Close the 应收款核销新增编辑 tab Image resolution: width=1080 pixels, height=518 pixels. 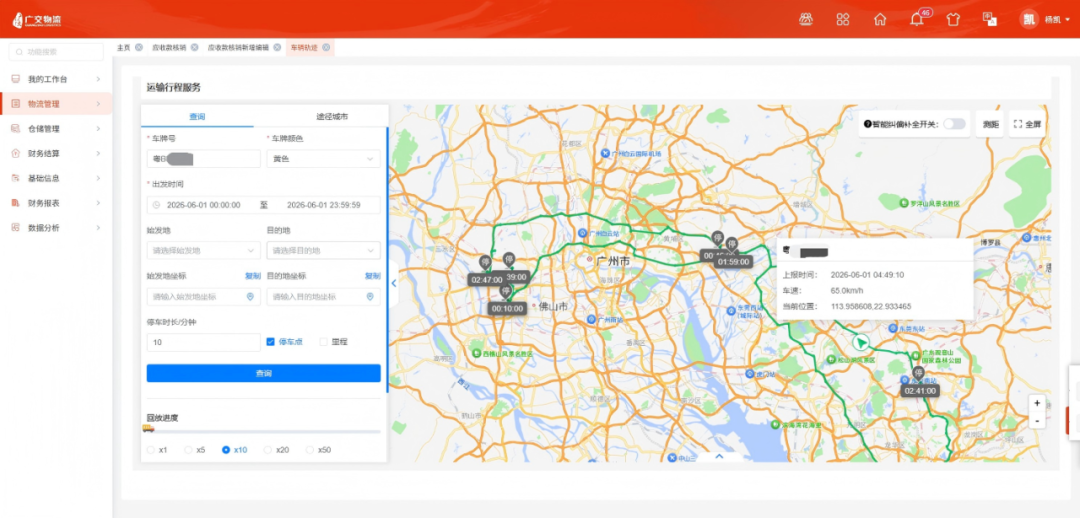coord(277,48)
